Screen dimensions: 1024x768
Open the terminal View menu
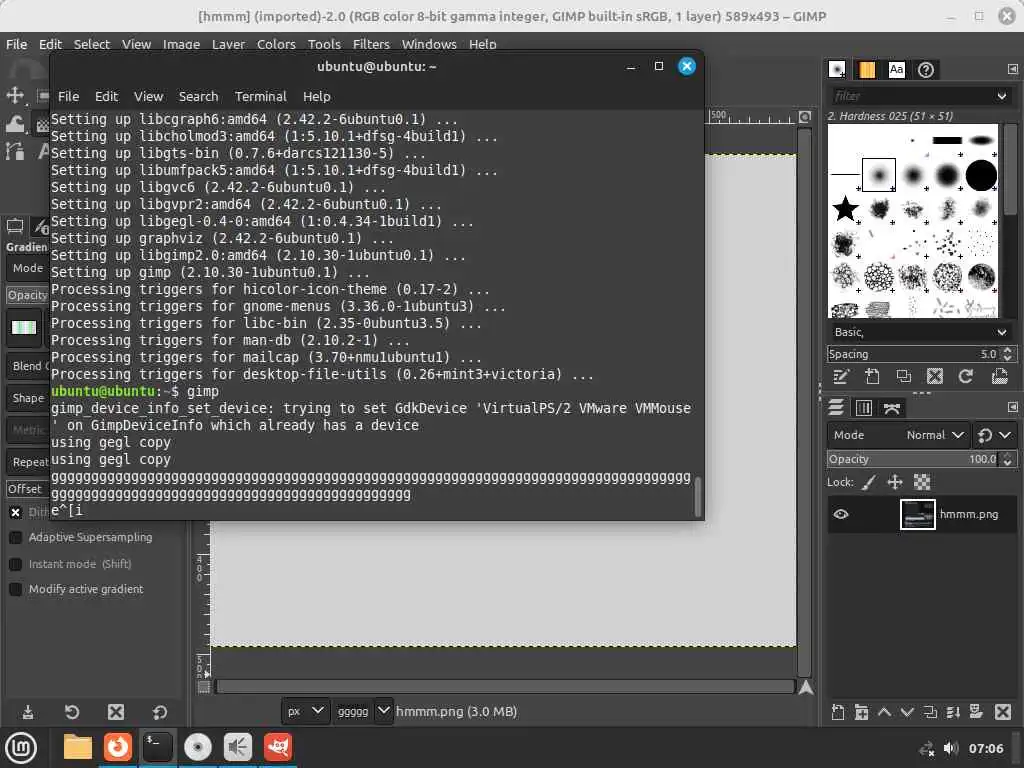148,96
